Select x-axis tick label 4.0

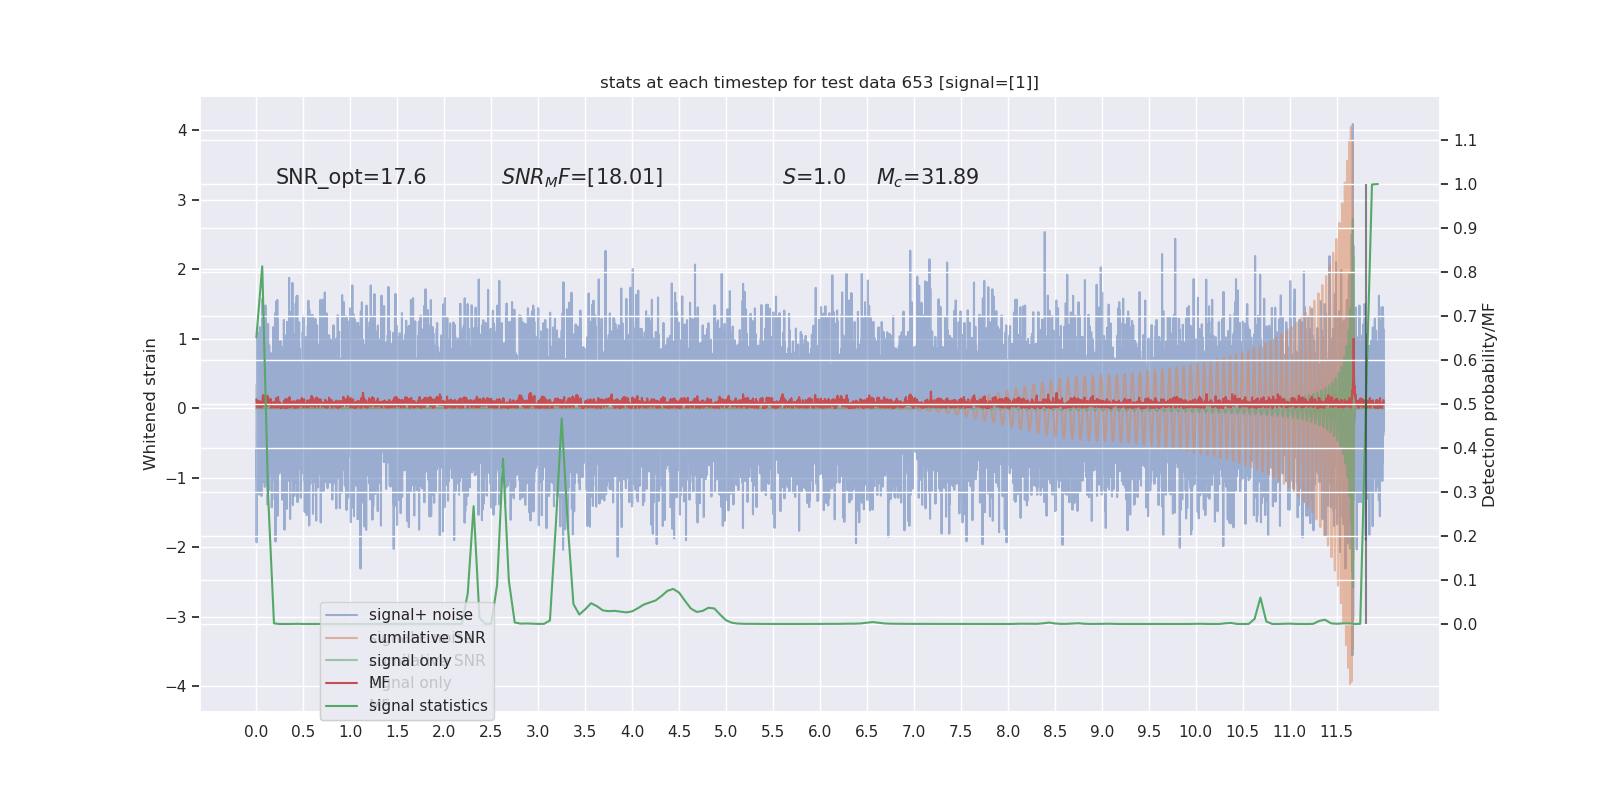(632, 732)
